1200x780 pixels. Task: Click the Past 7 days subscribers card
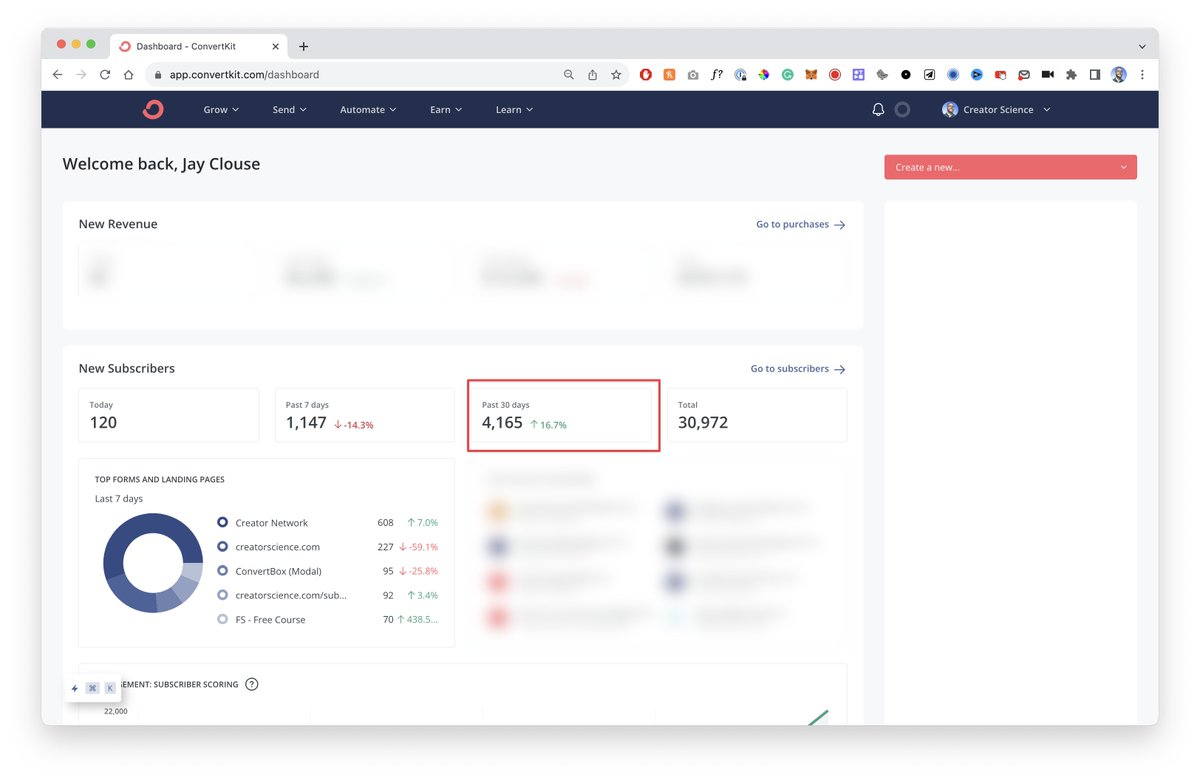(x=365, y=415)
